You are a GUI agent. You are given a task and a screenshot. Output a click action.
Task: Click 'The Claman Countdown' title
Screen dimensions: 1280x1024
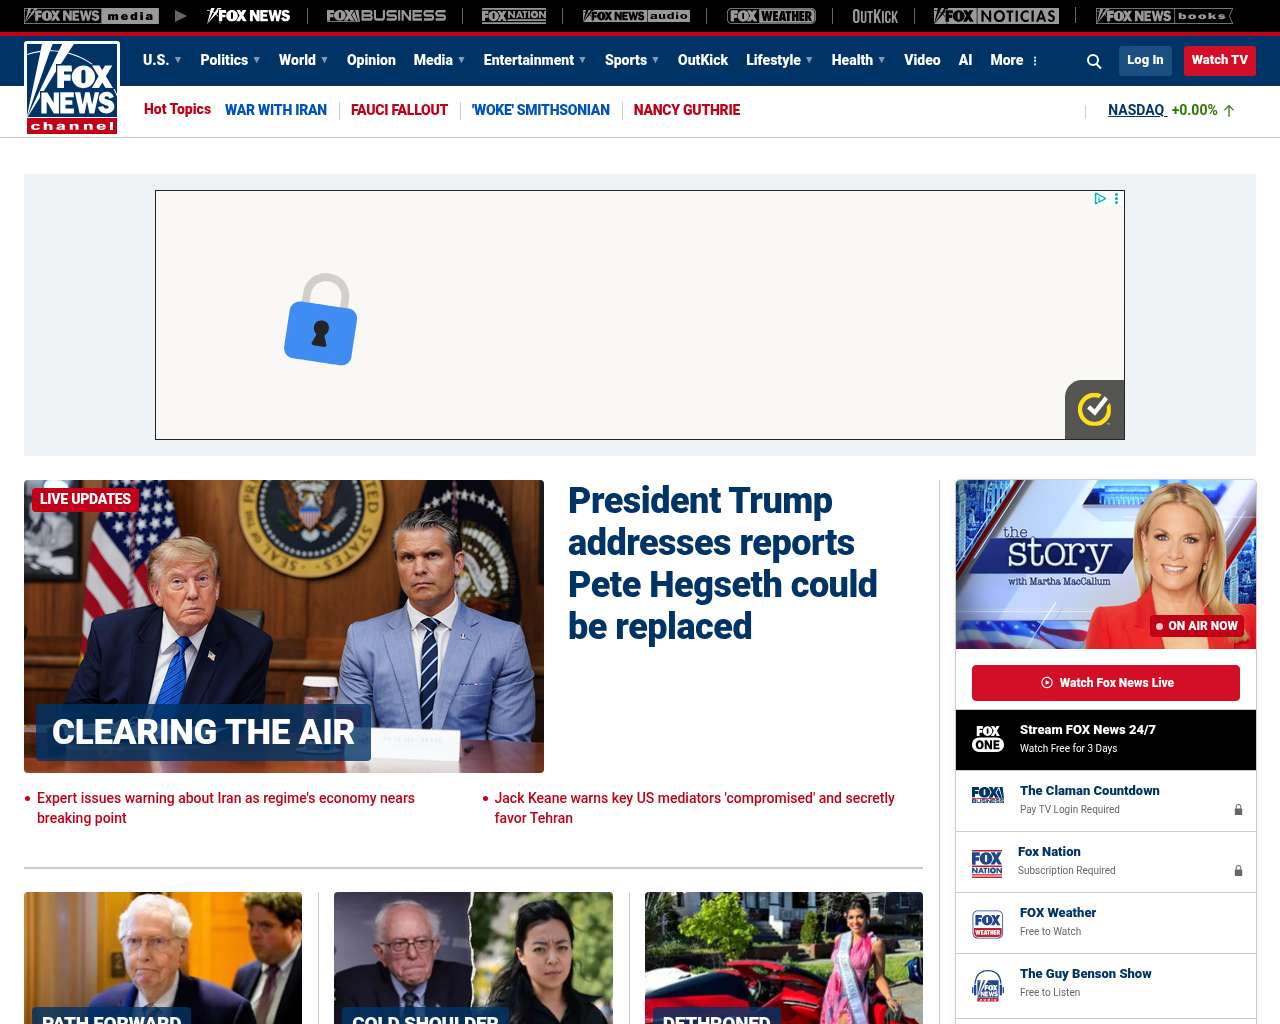pyautogui.click(x=1090, y=791)
